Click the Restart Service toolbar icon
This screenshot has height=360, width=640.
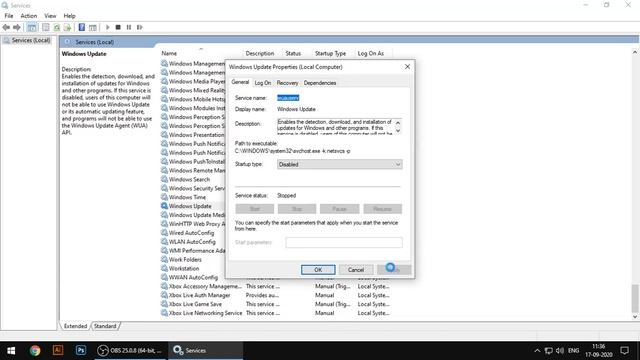[x=140, y=27]
